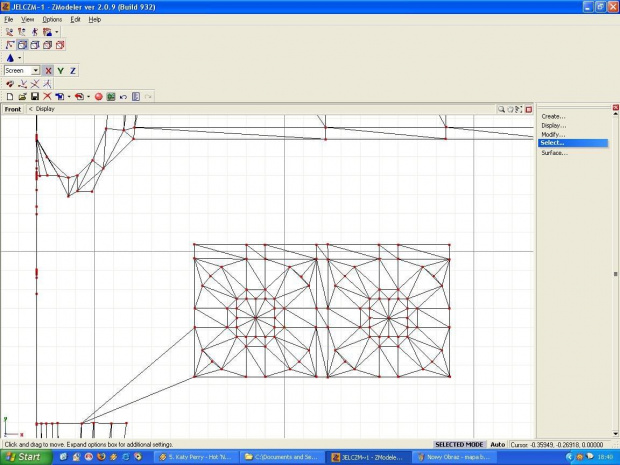Click the Modify... command in right panel

(x=553, y=134)
